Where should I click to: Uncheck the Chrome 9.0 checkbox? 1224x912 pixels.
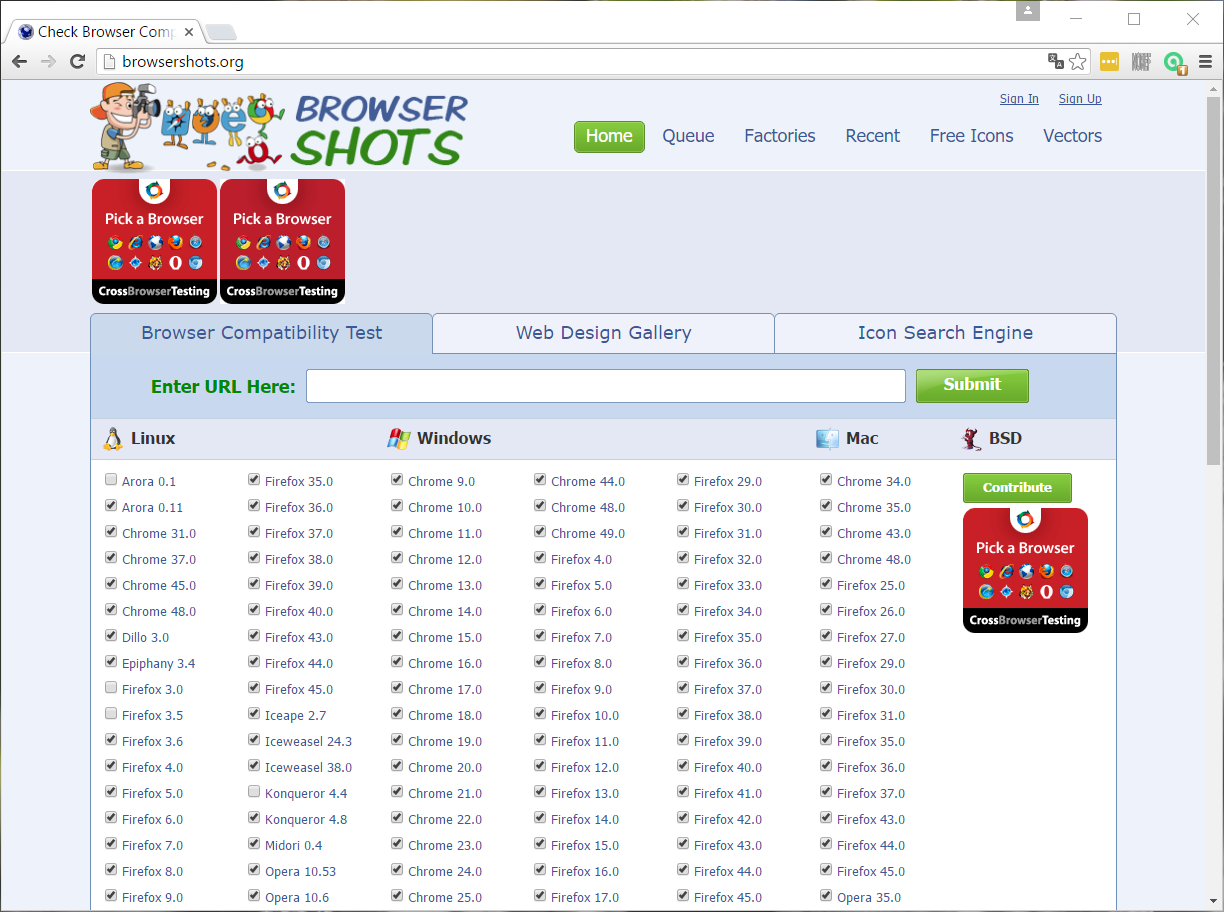click(x=397, y=480)
